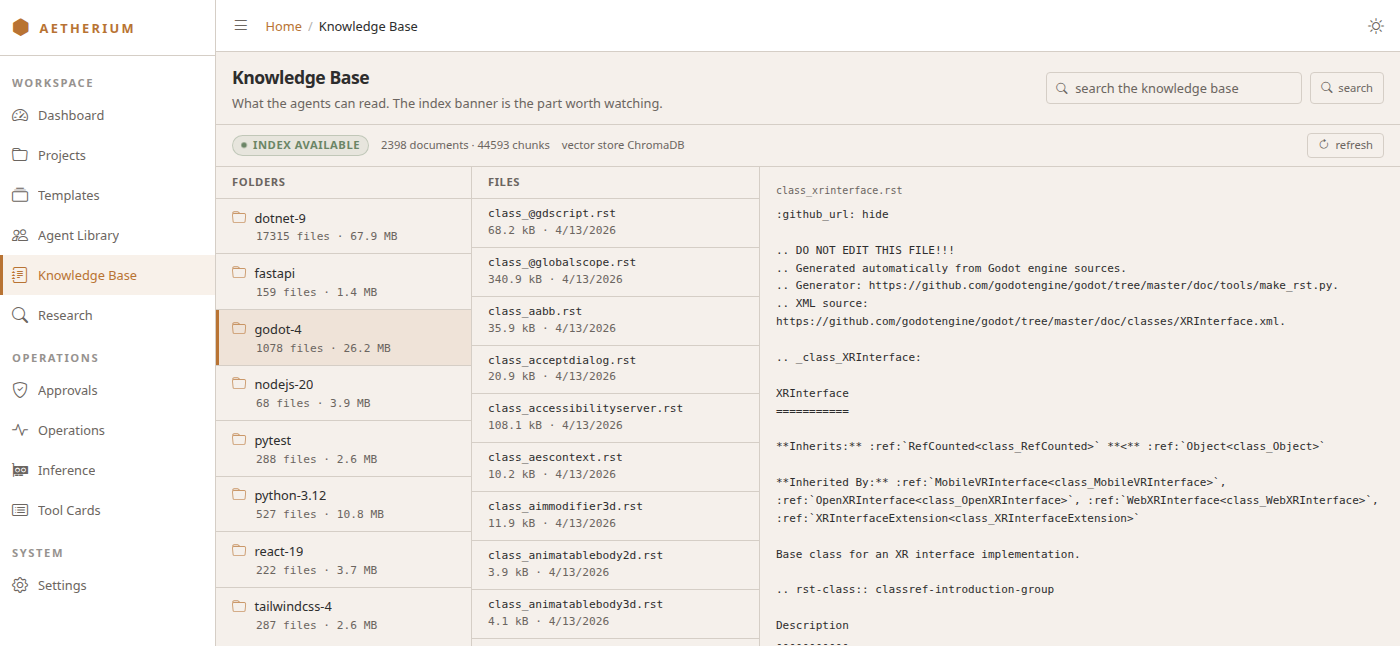Click the python-3.12 folder icon
This screenshot has height=646, width=1400.
tap(239, 494)
